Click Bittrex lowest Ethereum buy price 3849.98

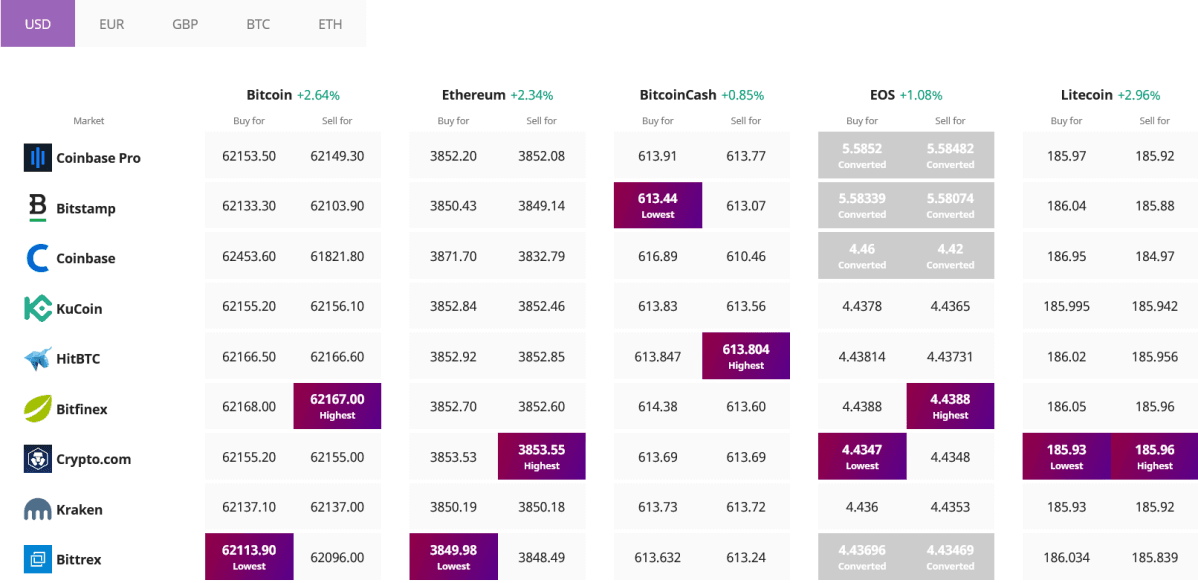(454, 556)
